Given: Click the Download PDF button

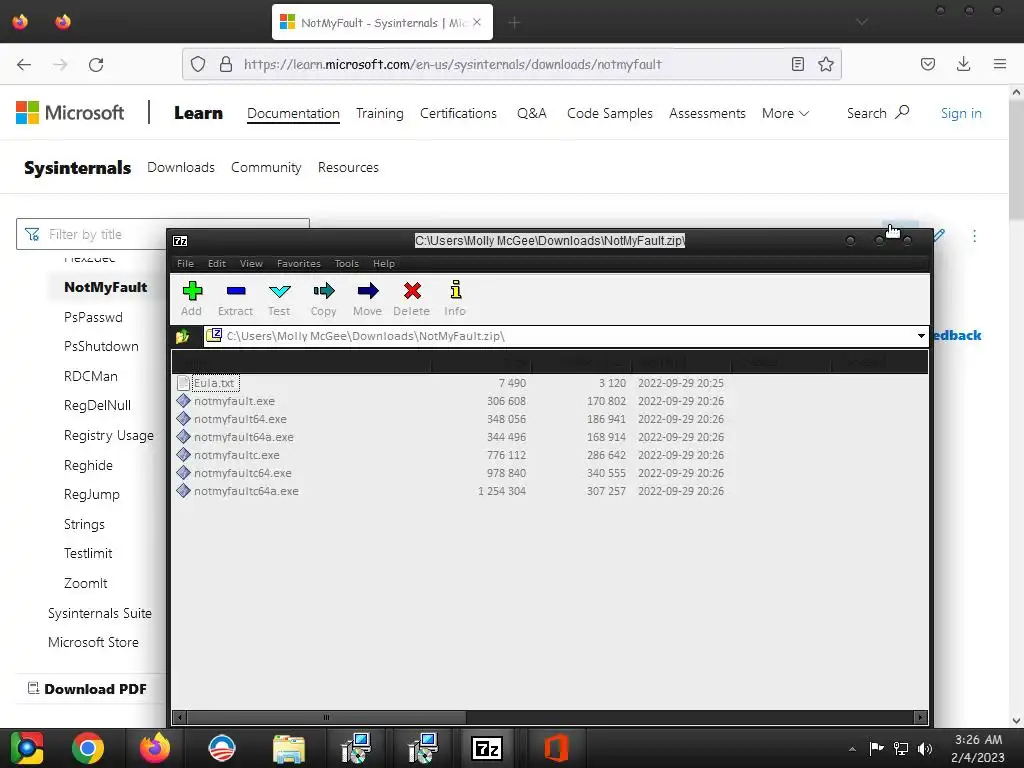Looking at the screenshot, I should [88, 689].
